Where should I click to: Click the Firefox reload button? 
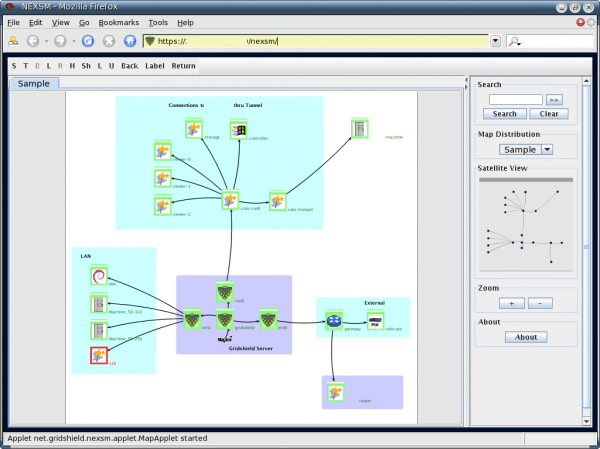click(x=87, y=41)
